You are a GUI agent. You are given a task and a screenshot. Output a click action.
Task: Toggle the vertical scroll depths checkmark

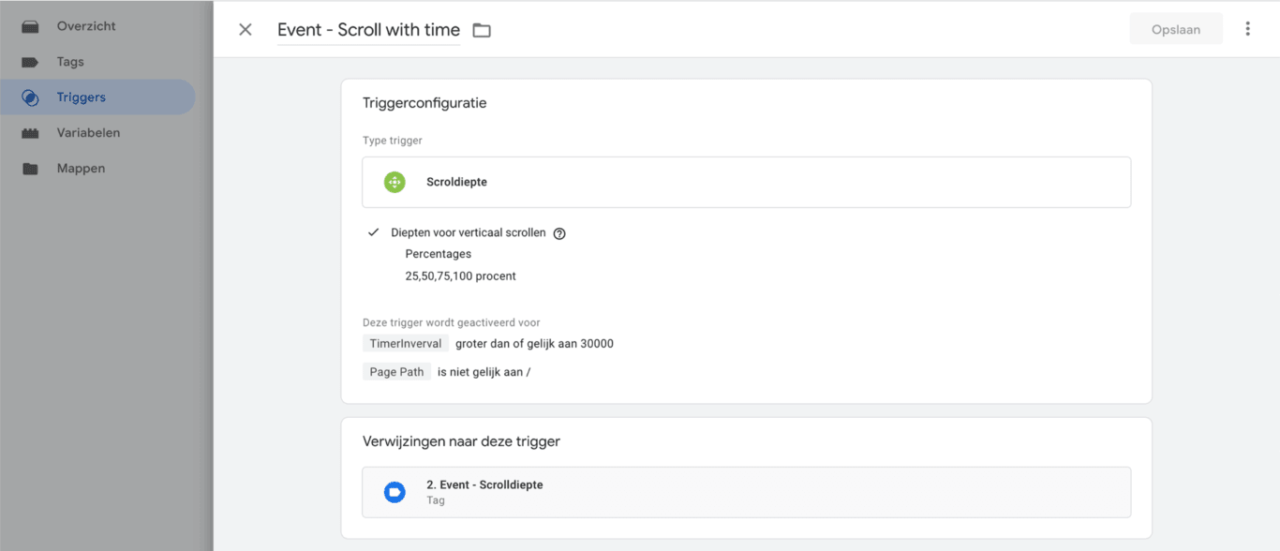[x=373, y=232]
